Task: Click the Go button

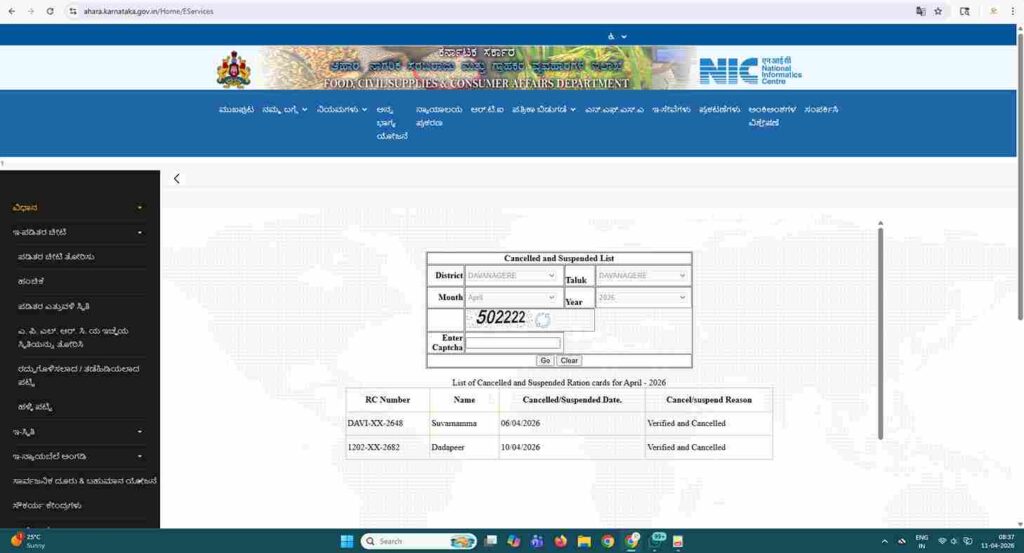Action: 545,360
